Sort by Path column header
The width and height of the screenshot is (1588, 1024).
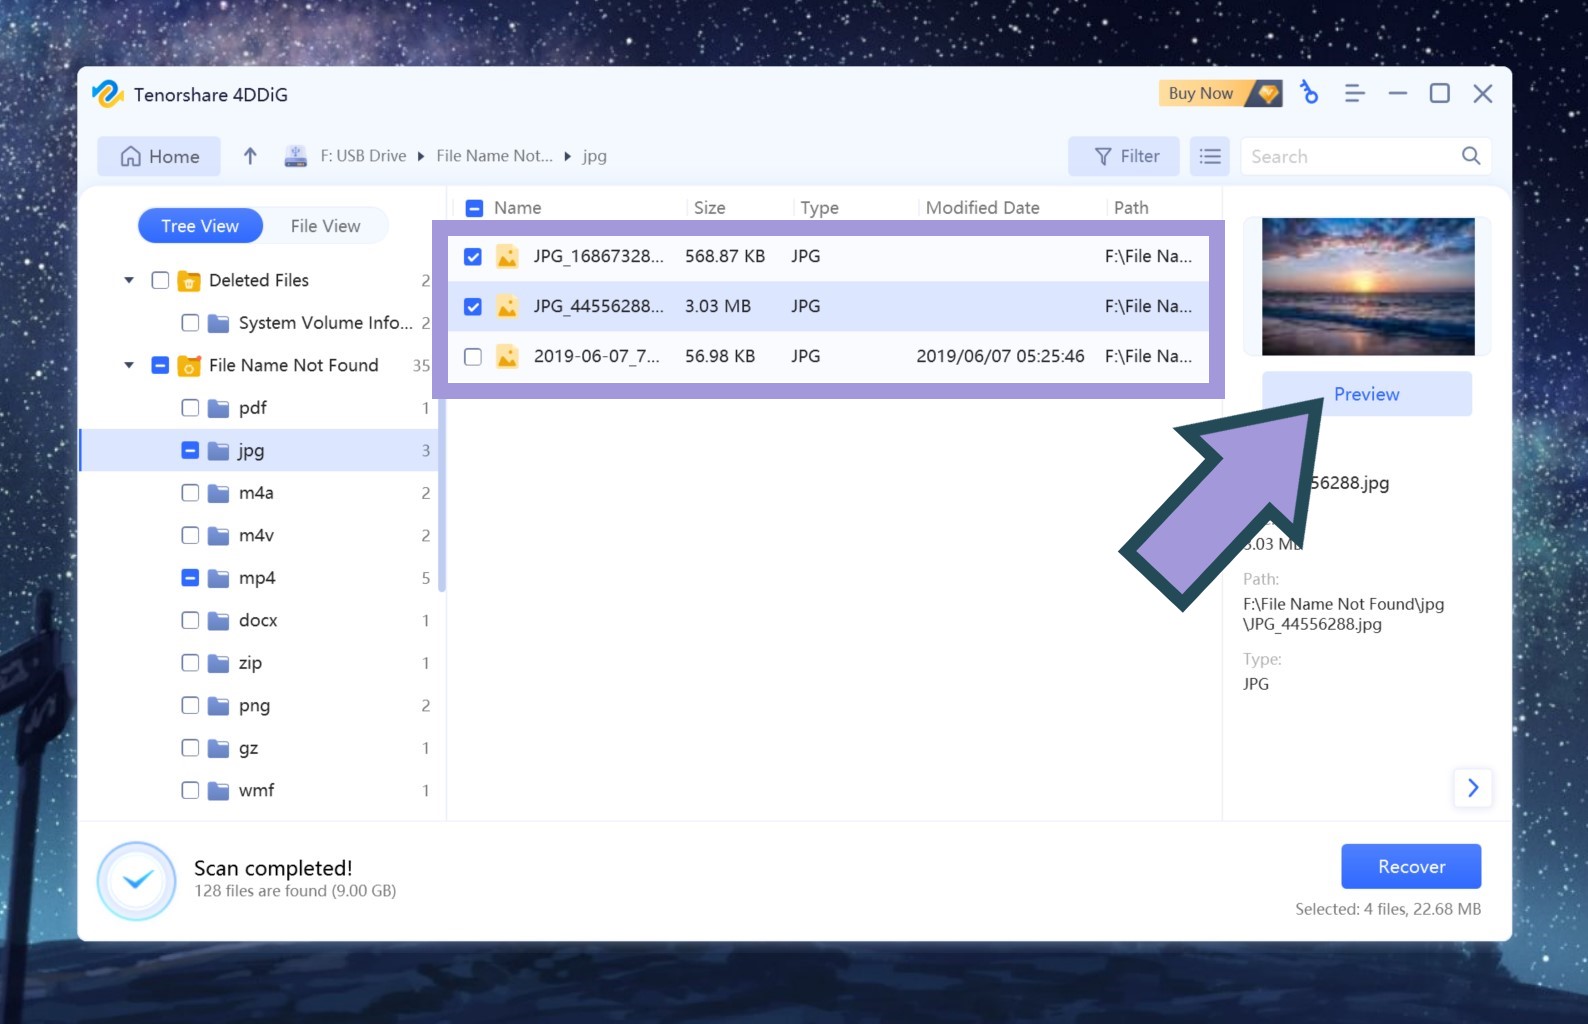(1131, 208)
